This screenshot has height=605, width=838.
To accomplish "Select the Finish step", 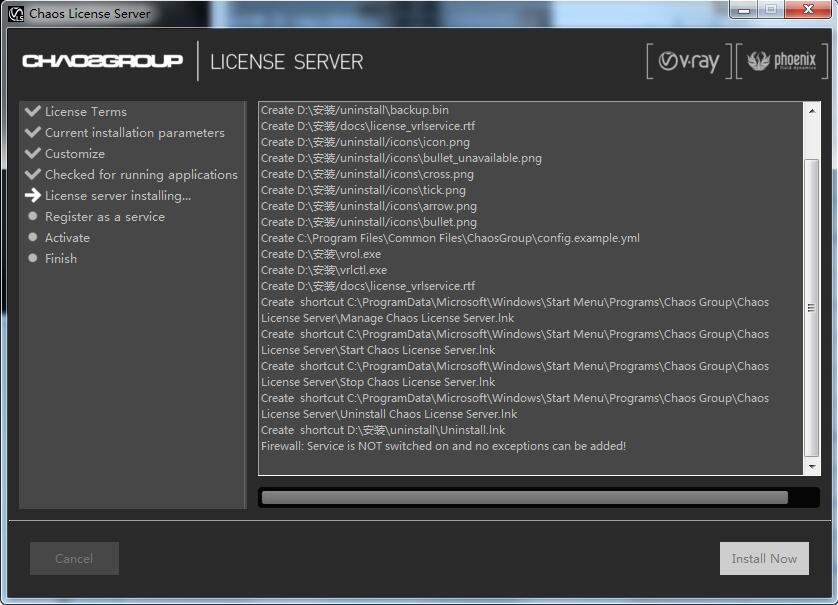I will [61, 258].
